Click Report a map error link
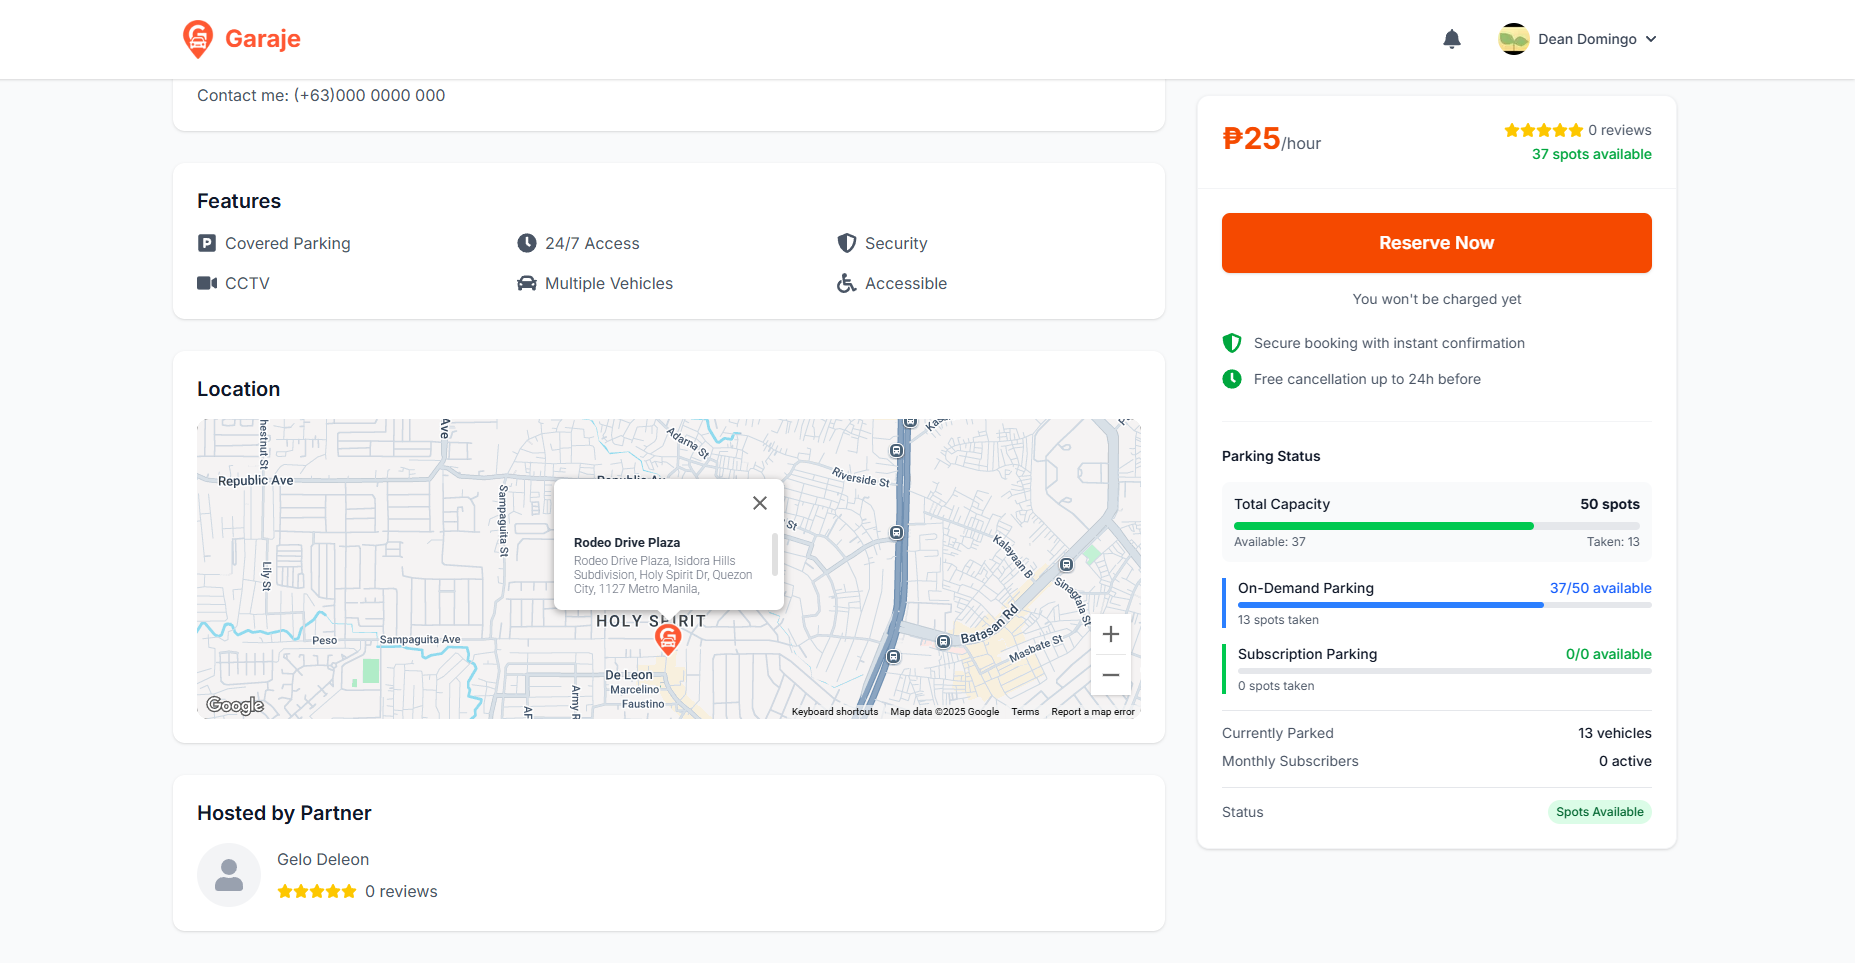This screenshot has width=1855, height=963. (x=1092, y=712)
